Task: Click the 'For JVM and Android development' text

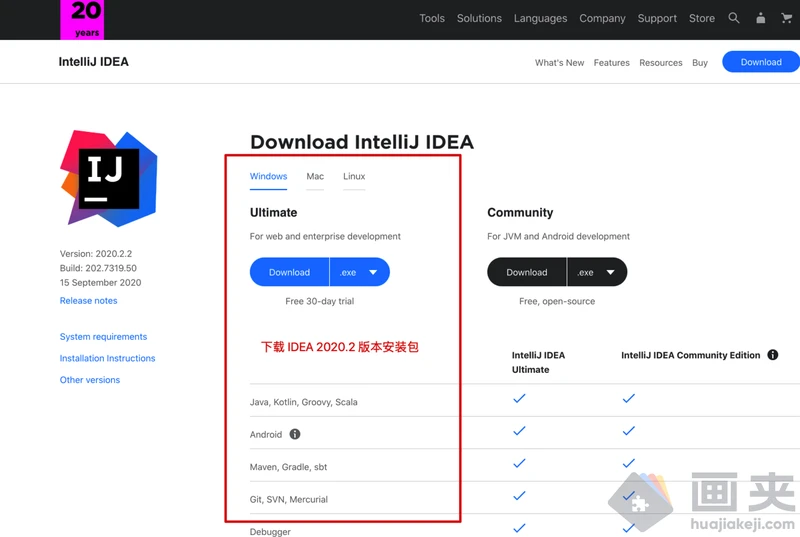Action: (x=558, y=236)
